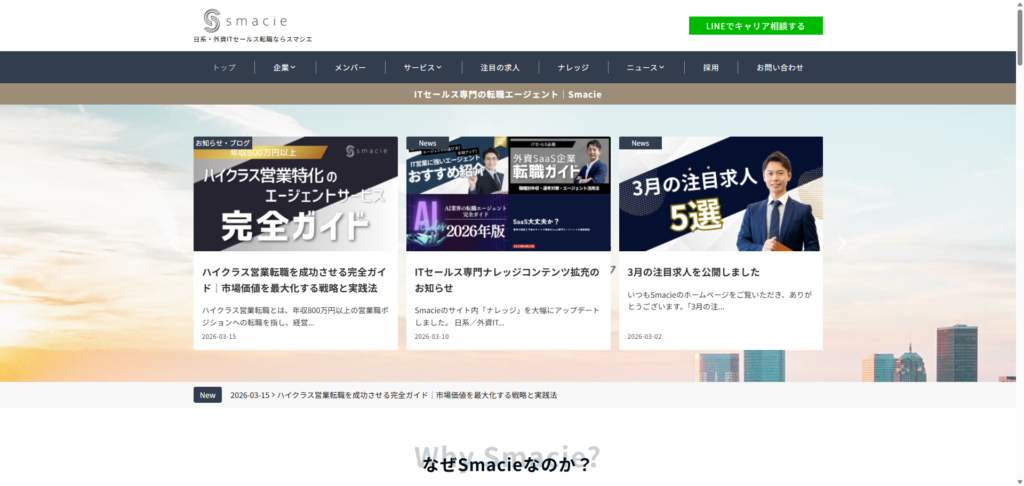The height and width of the screenshot is (486, 1024).
Task: Navigate to お問い合わせ page
Action: (779, 68)
